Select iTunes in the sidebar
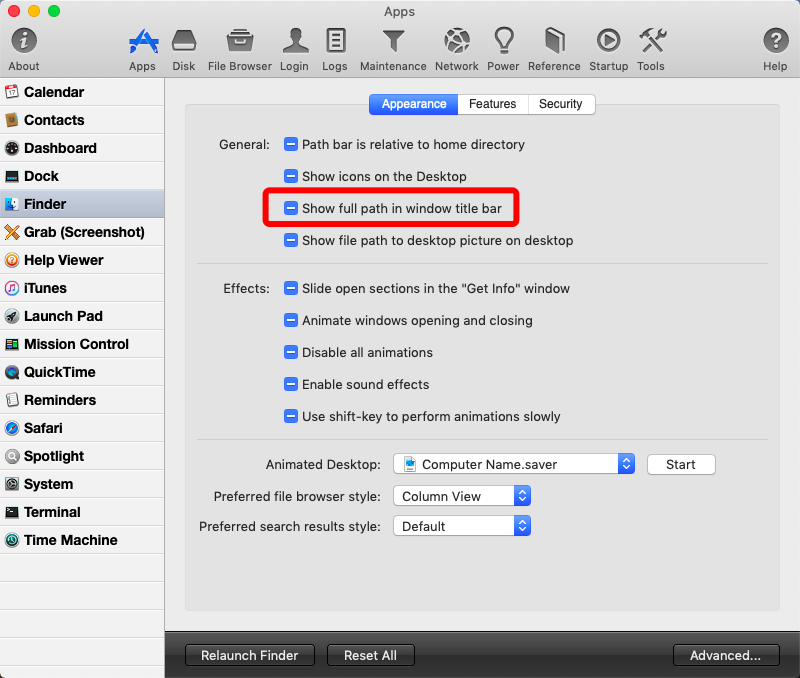The image size is (800, 678). pos(82,288)
